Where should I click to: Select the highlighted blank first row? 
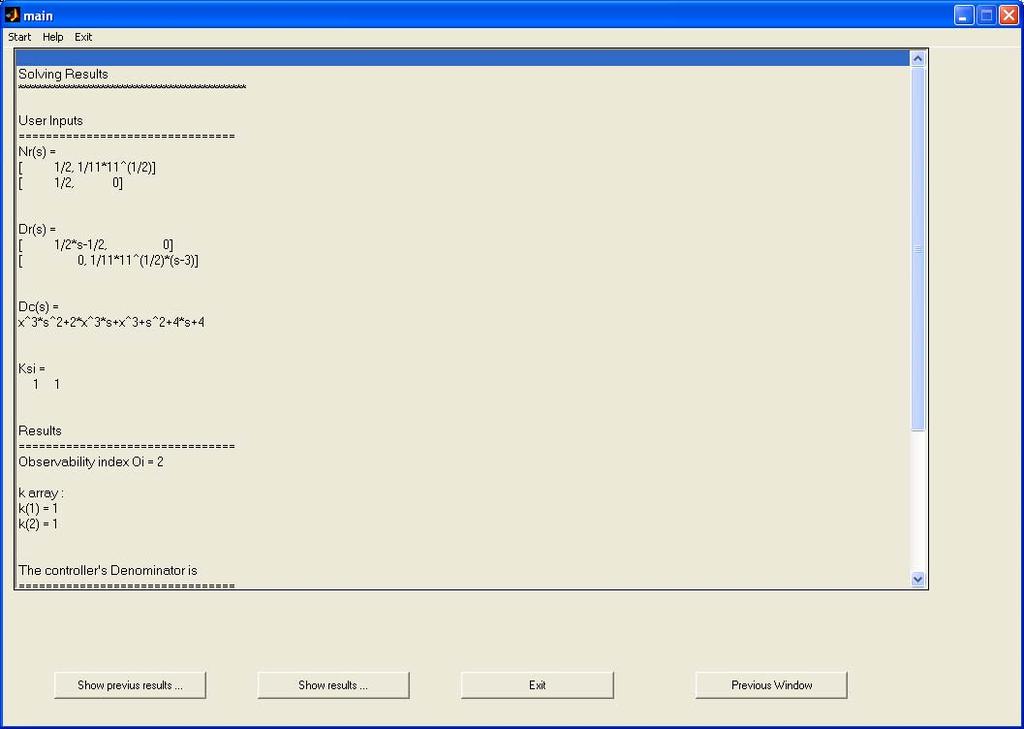point(462,58)
